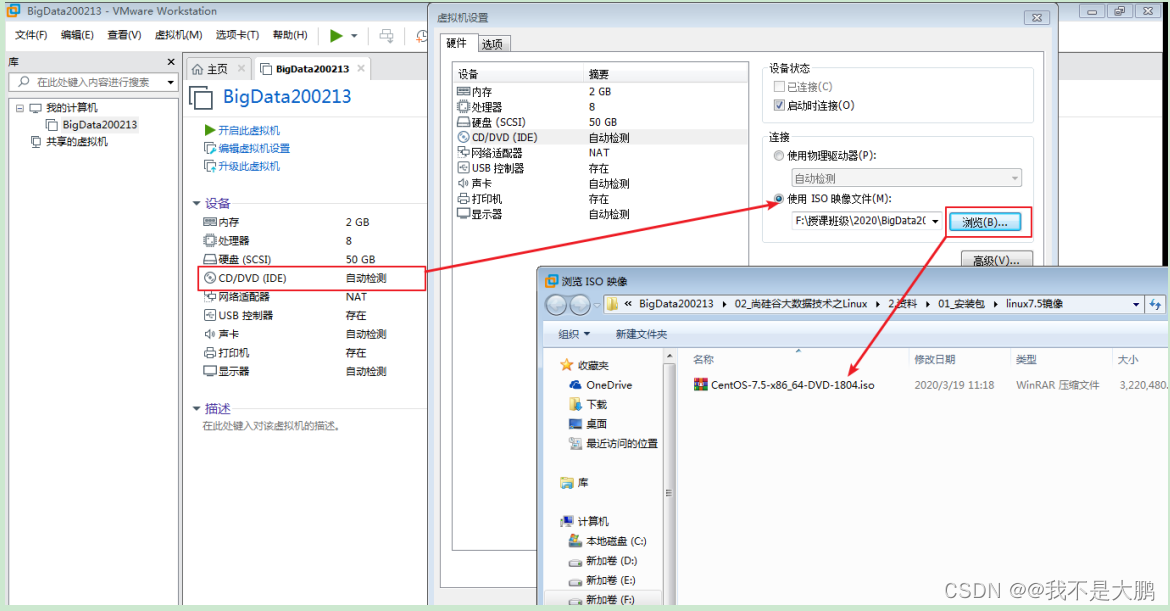Click 硬盘 (SCSI) icon in main device list
The width and height of the screenshot is (1170, 611).
coord(210,260)
